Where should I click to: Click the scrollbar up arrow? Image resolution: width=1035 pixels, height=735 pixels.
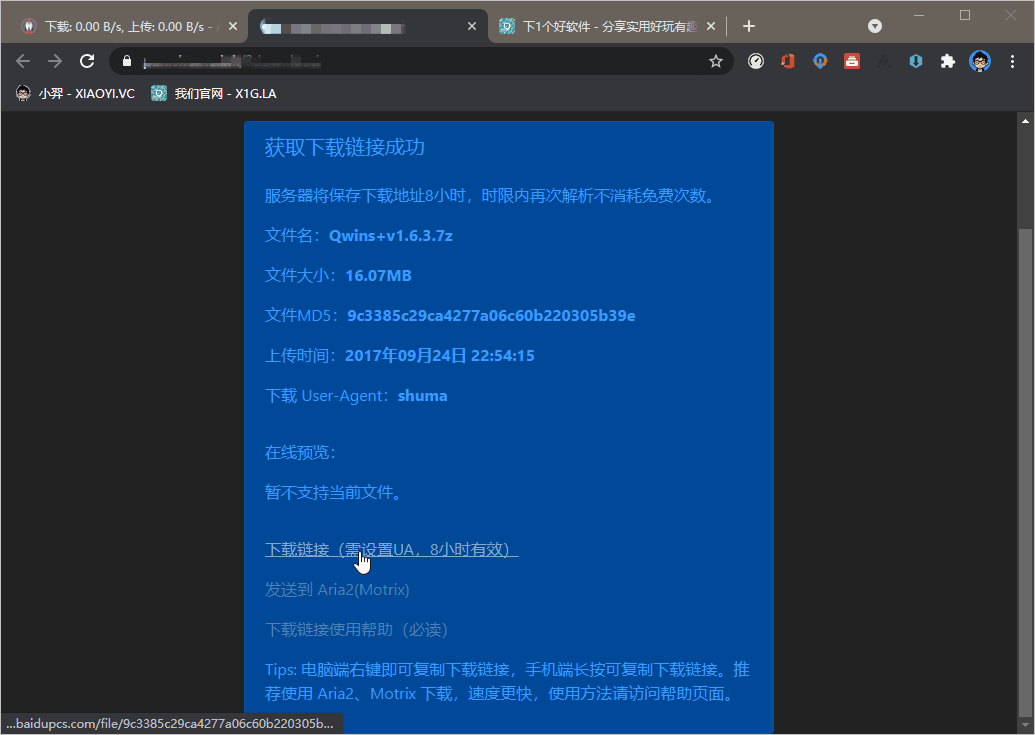pos(1025,121)
